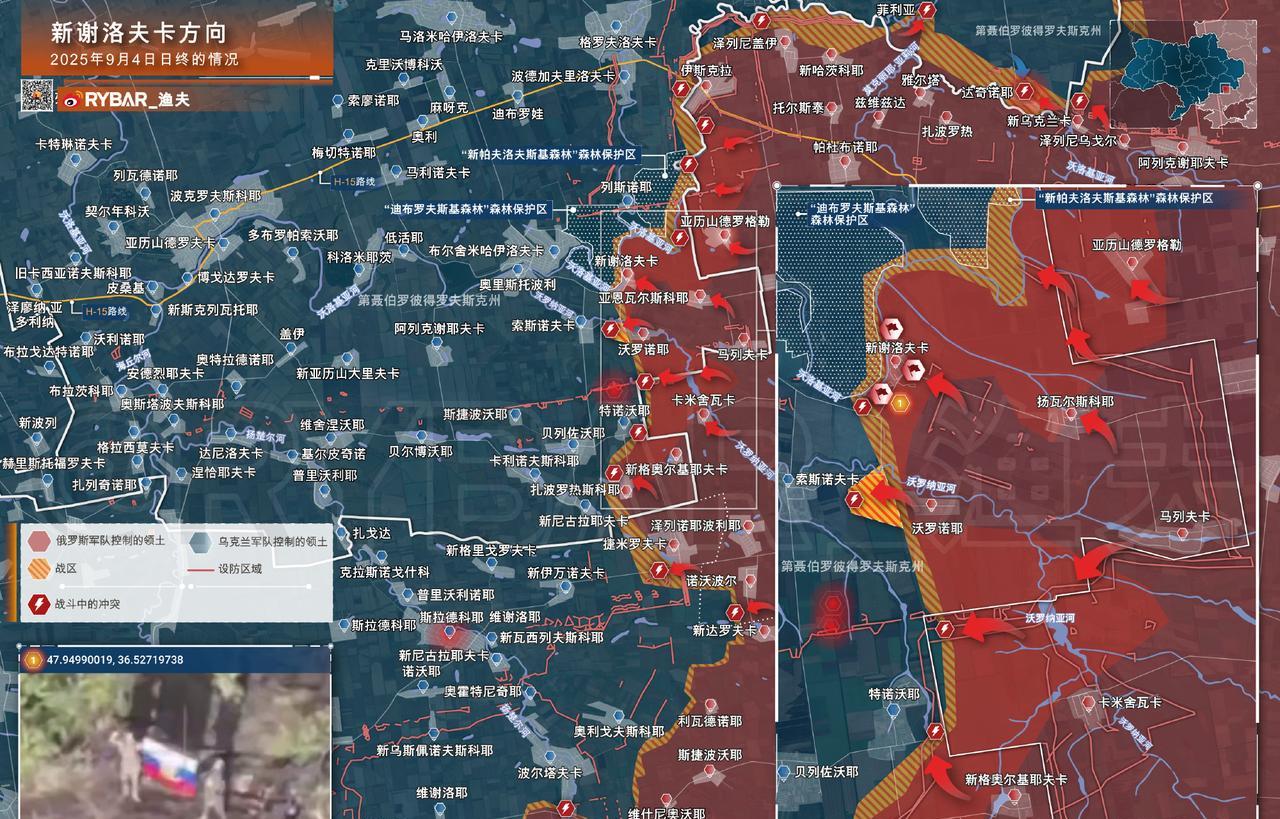Click the label 新哈茨科耶

click(x=831, y=70)
